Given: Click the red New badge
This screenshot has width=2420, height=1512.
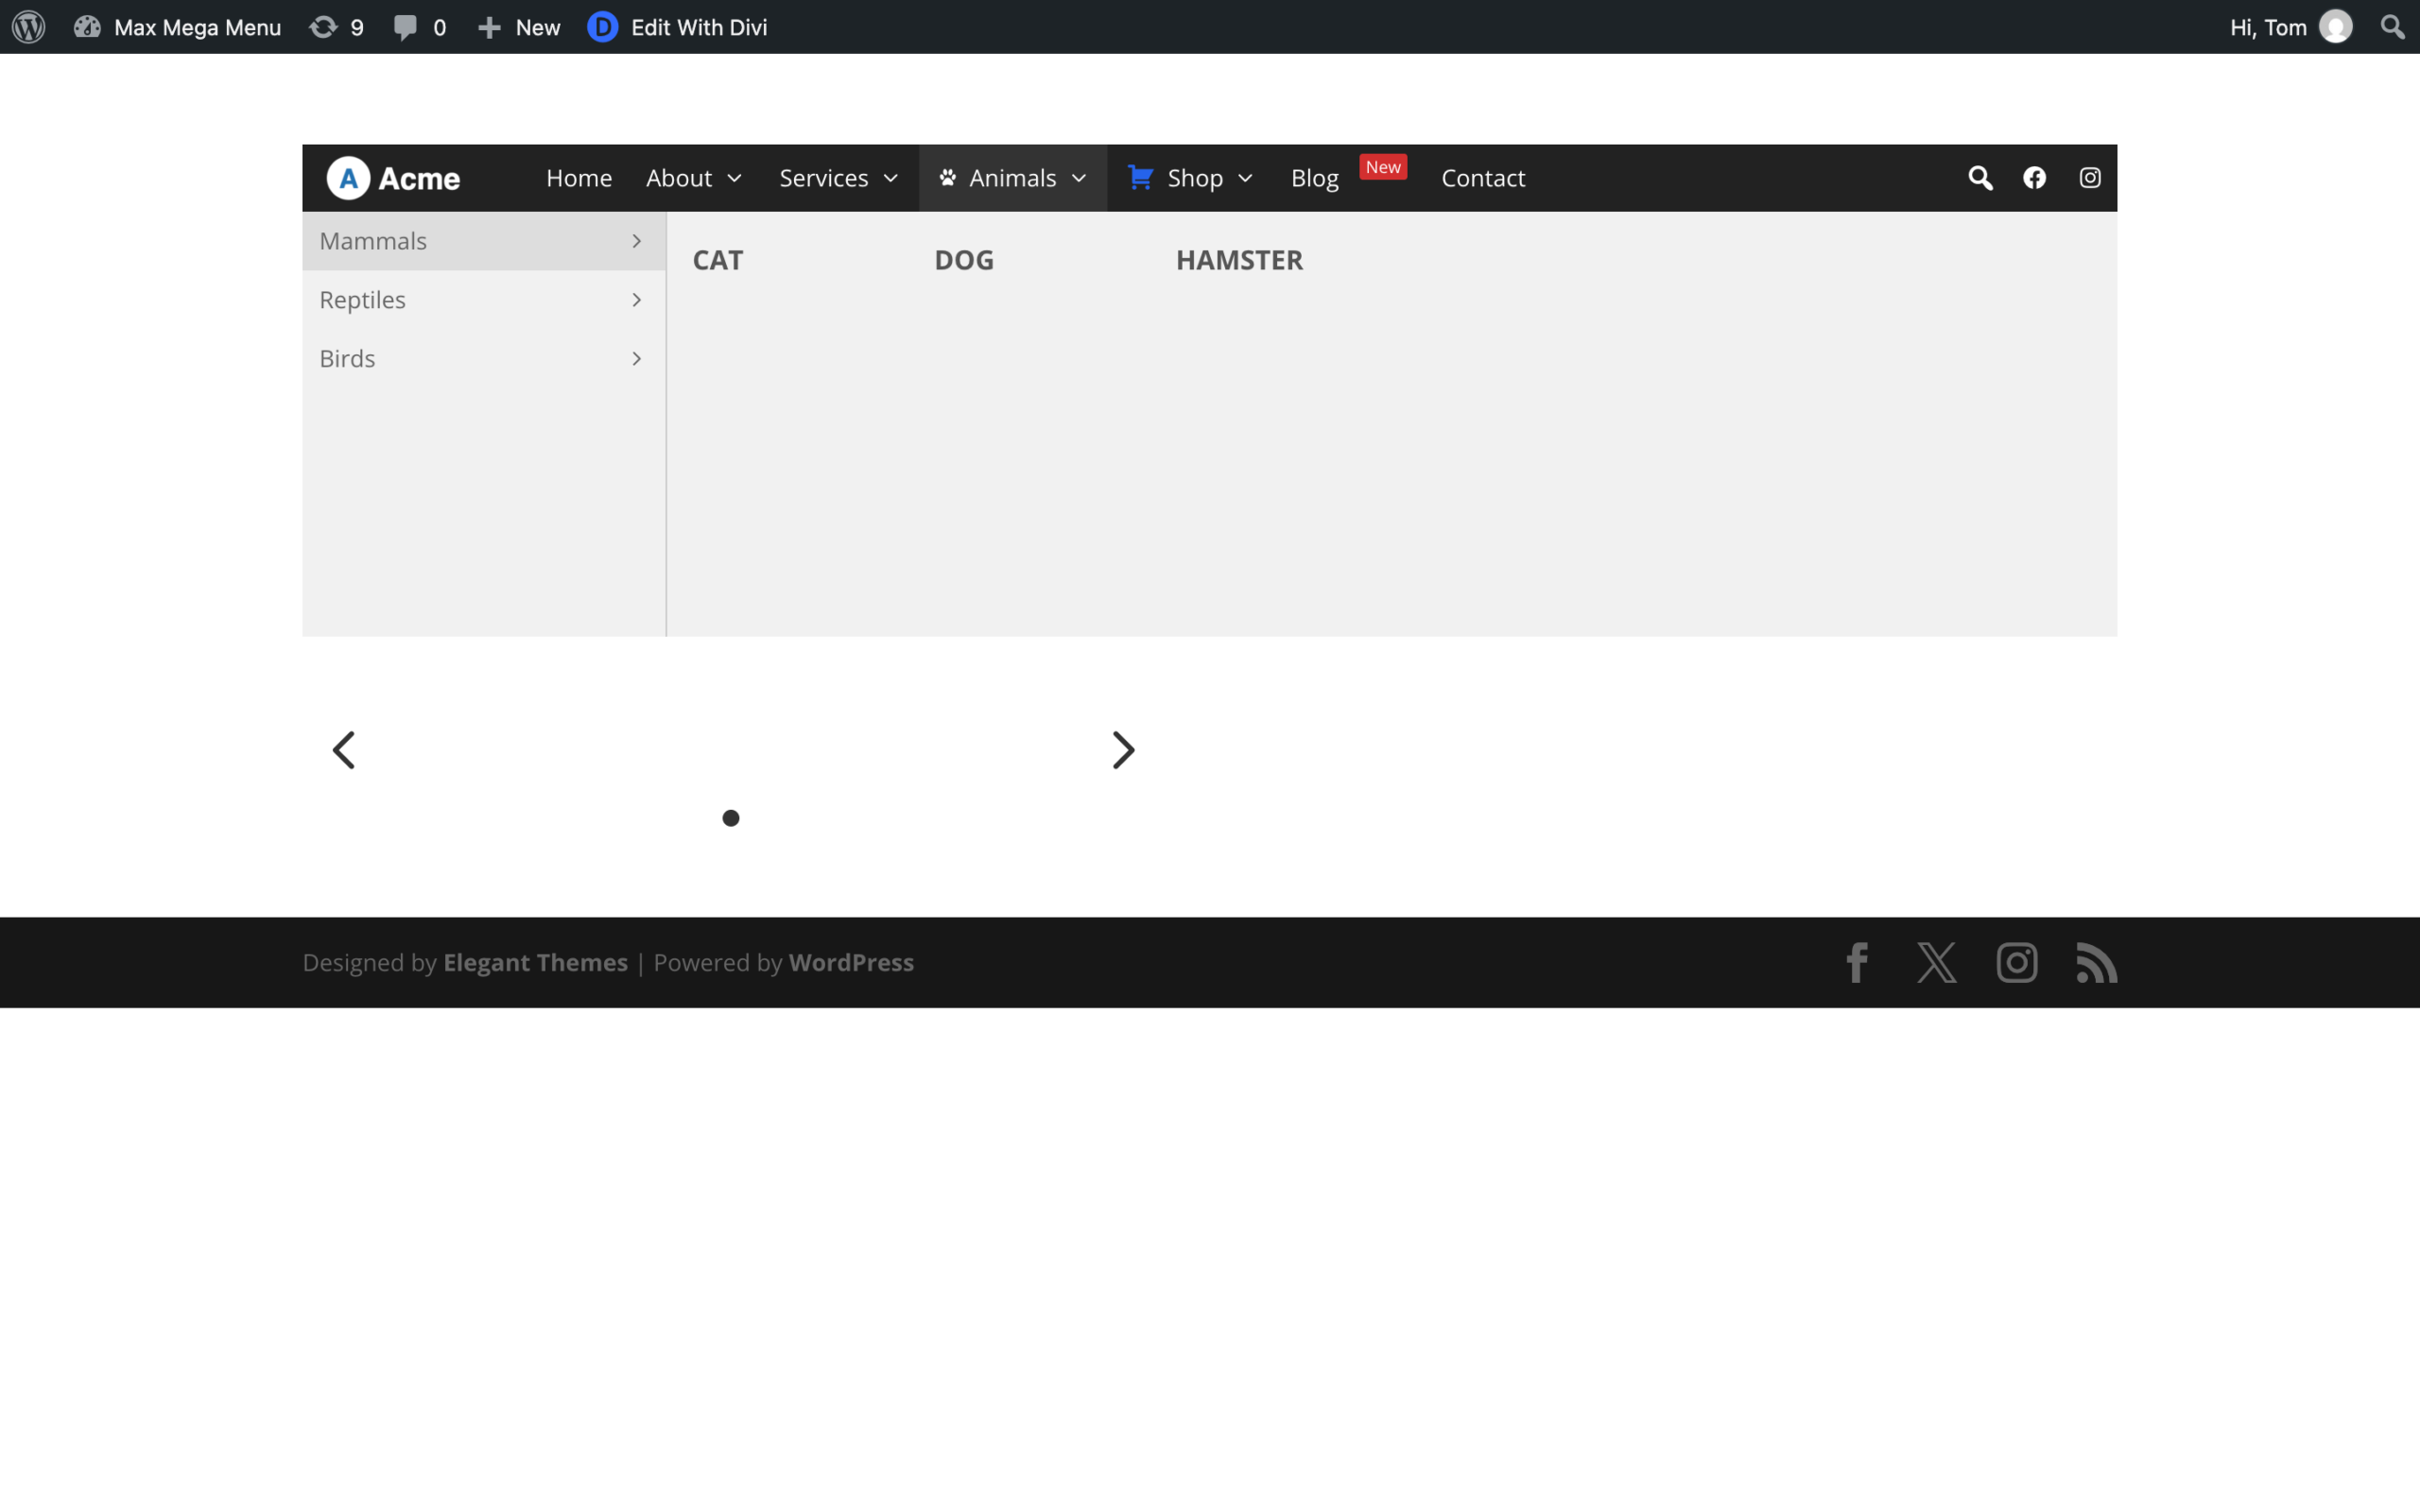Looking at the screenshot, I should 1383,167.
